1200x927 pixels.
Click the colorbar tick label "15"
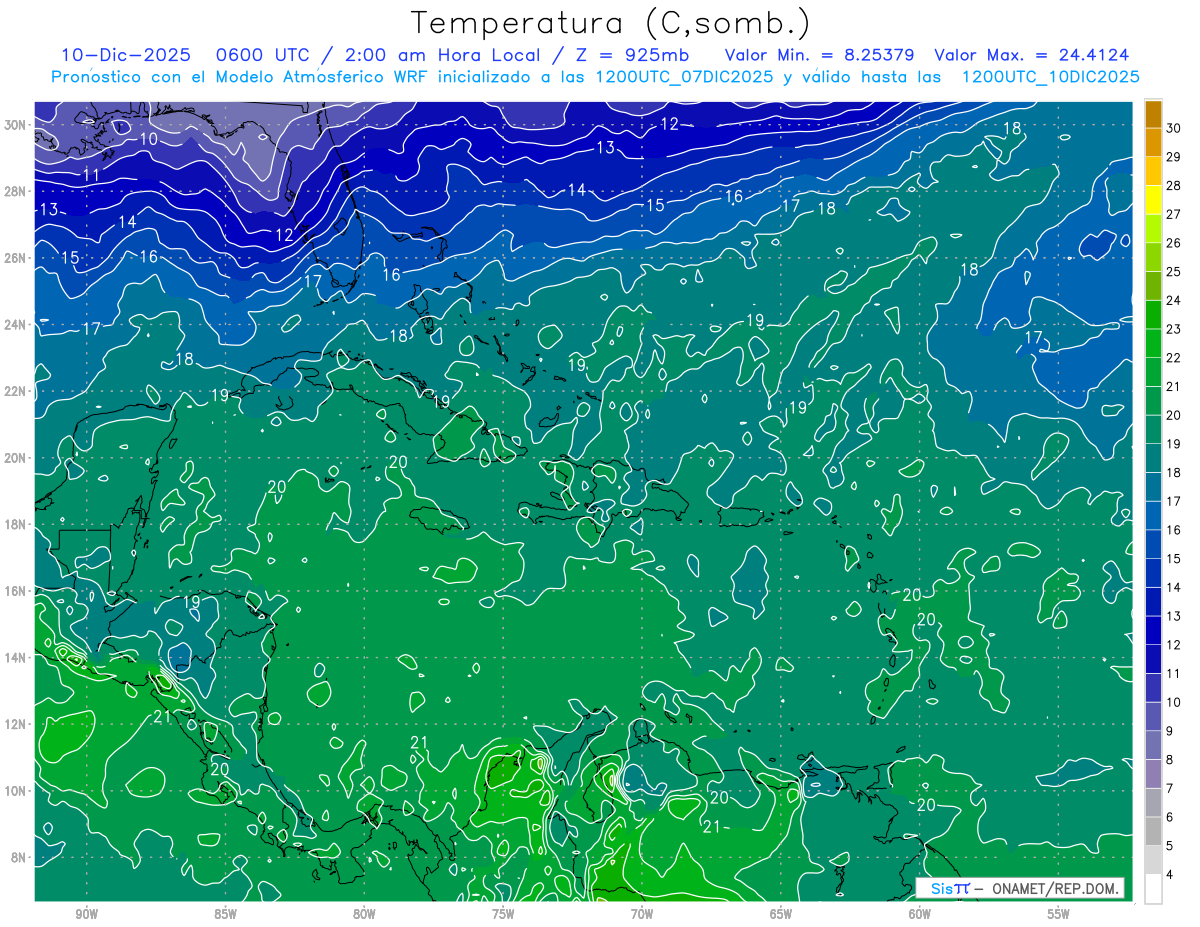pyautogui.click(x=1174, y=558)
